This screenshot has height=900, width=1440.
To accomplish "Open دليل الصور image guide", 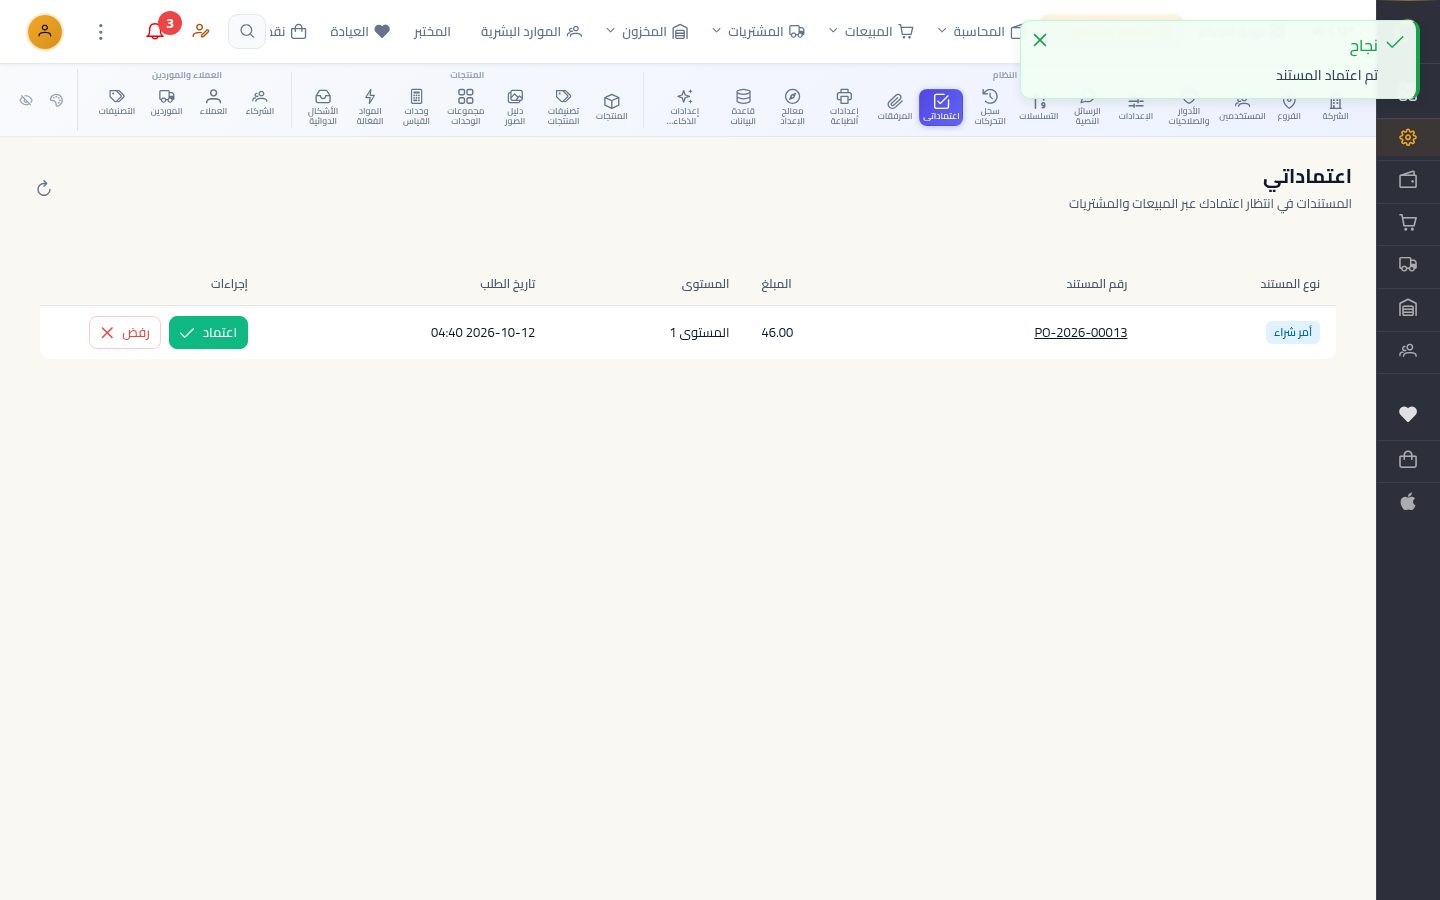I will pyautogui.click(x=515, y=107).
